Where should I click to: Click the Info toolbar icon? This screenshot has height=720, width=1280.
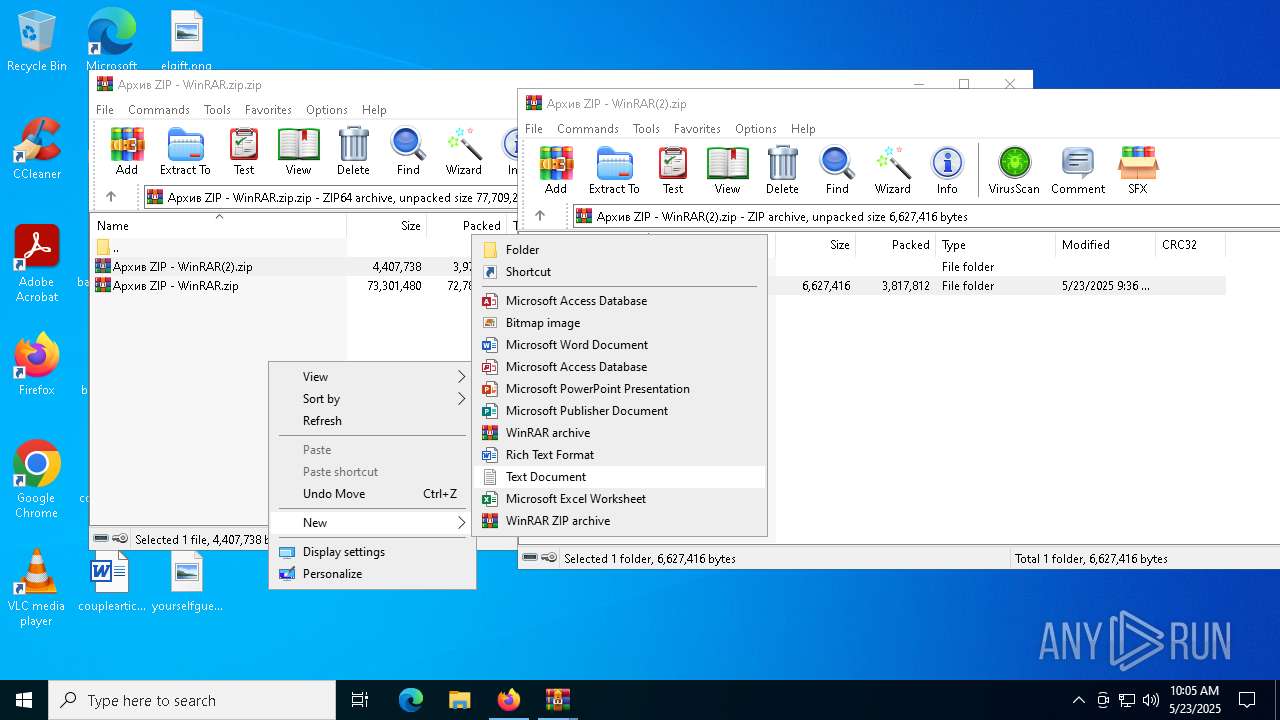point(947,170)
